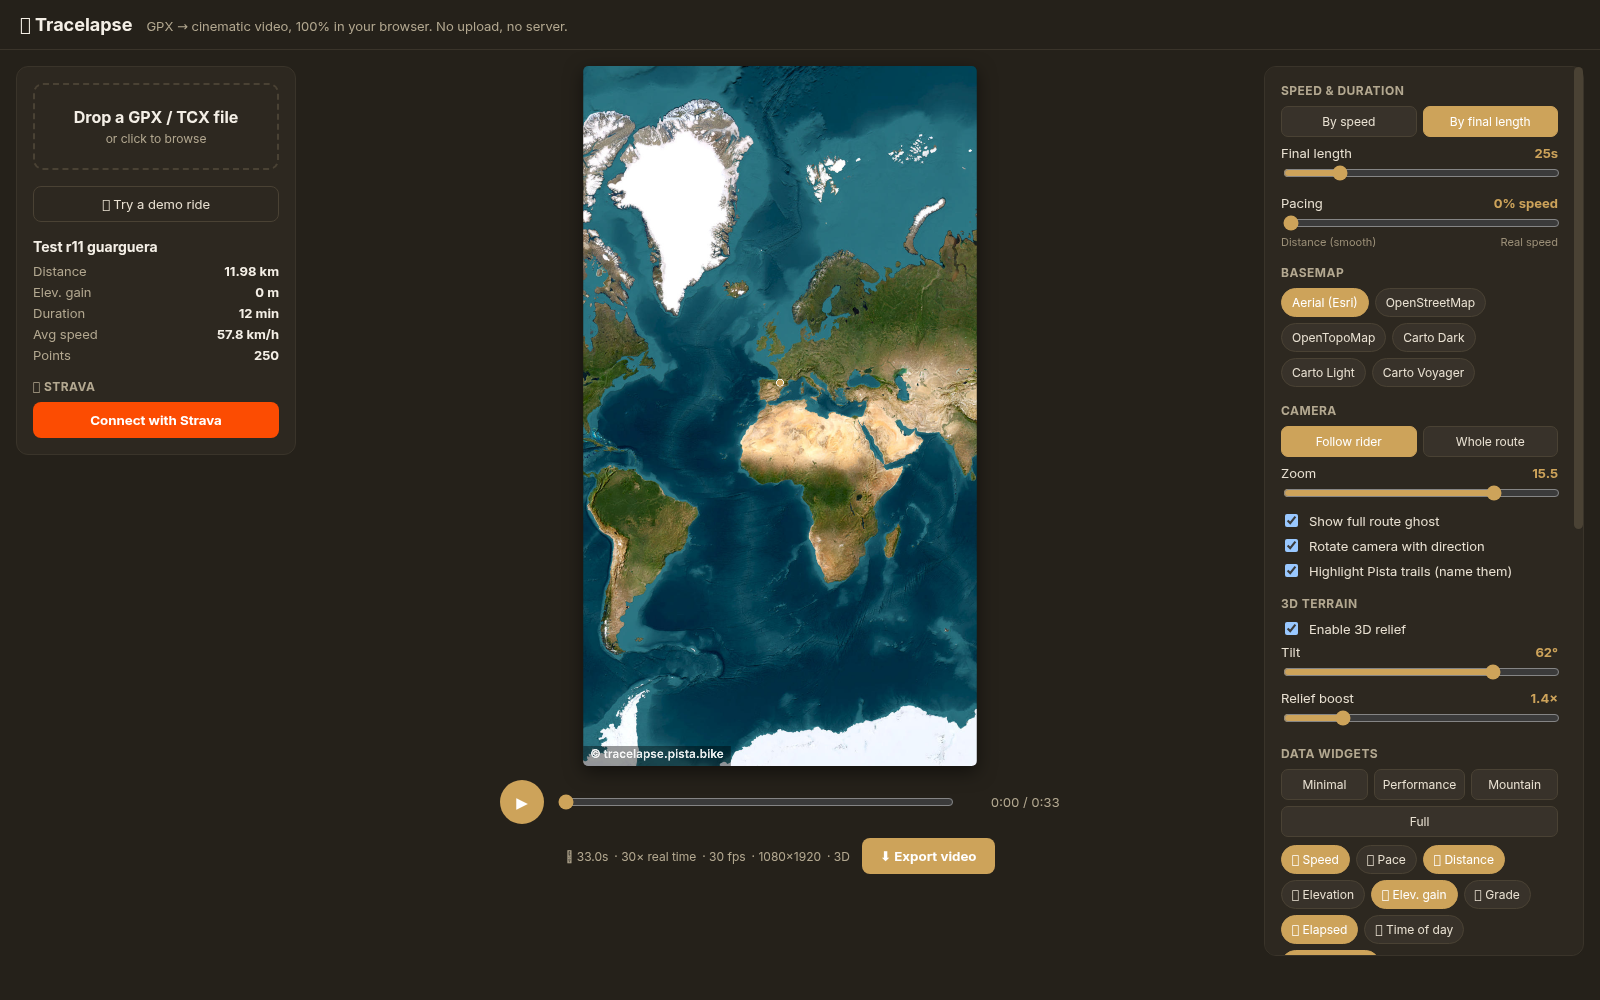Click the '11.98 km' distance value

(252, 272)
